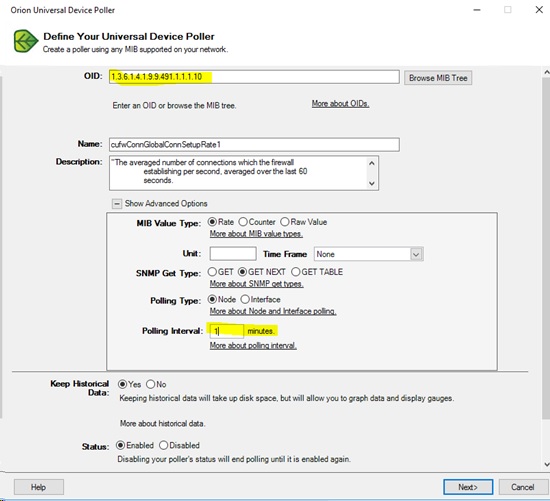Click the green leaf poller logo icon
The width and height of the screenshot is (550, 501).
(26, 41)
